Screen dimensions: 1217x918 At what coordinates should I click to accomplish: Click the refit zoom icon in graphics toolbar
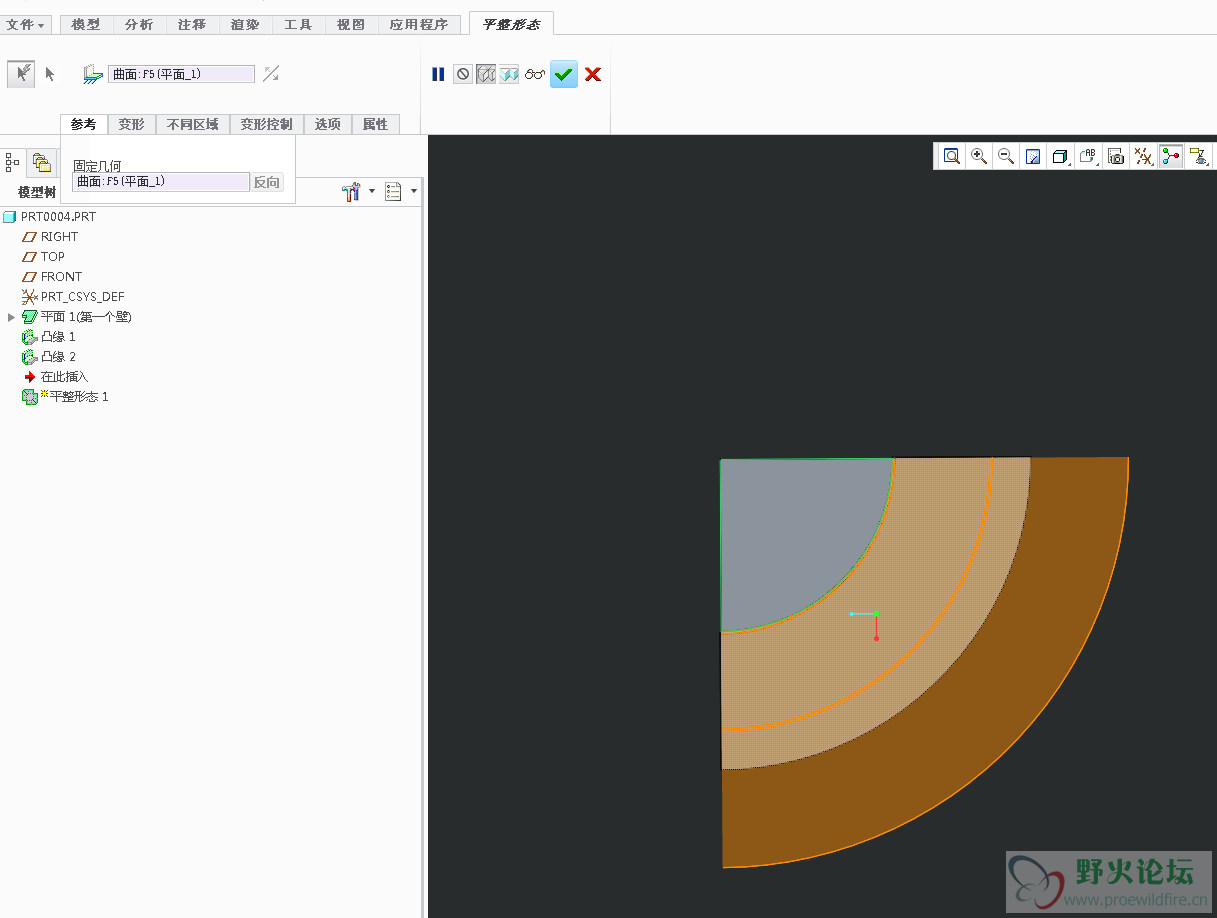(x=951, y=156)
